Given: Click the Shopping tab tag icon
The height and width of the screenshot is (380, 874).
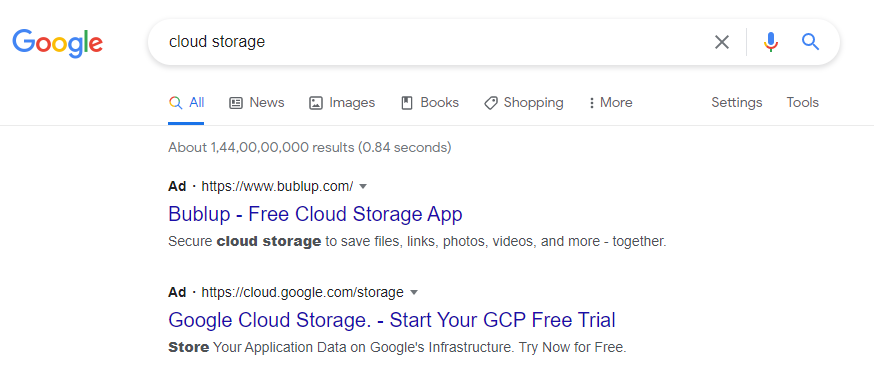Looking at the screenshot, I should [491, 103].
